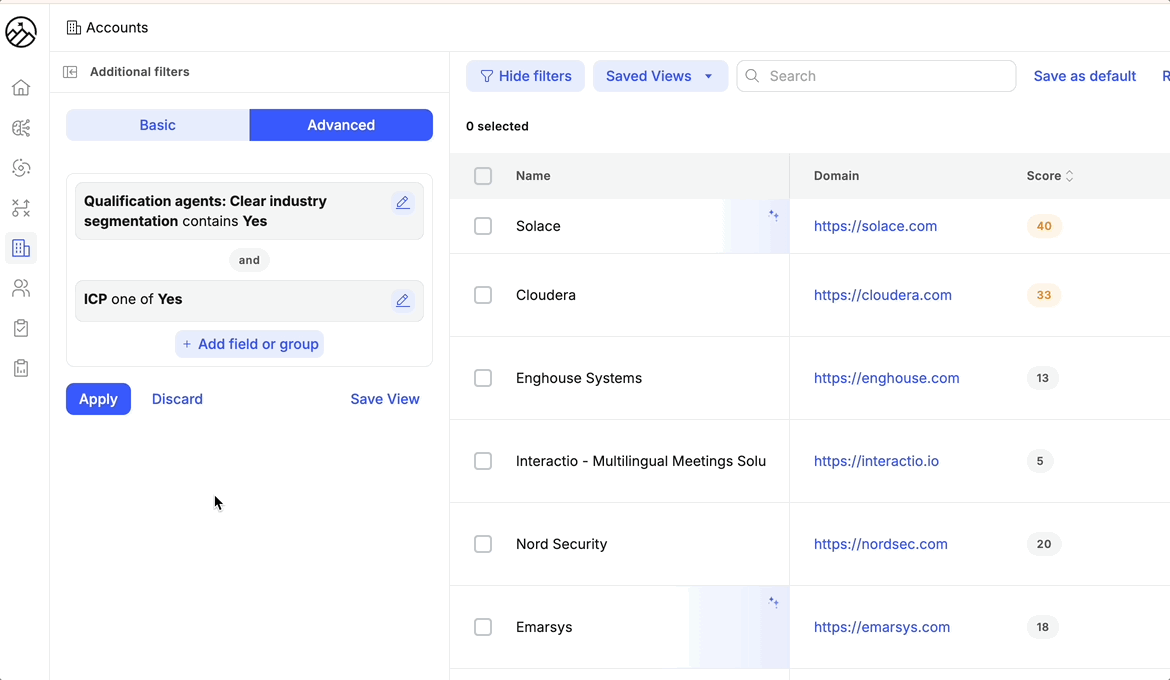Viewport: 1170px width, 680px height.
Task: Open the enghouse.com domain link
Action: coord(886,378)
